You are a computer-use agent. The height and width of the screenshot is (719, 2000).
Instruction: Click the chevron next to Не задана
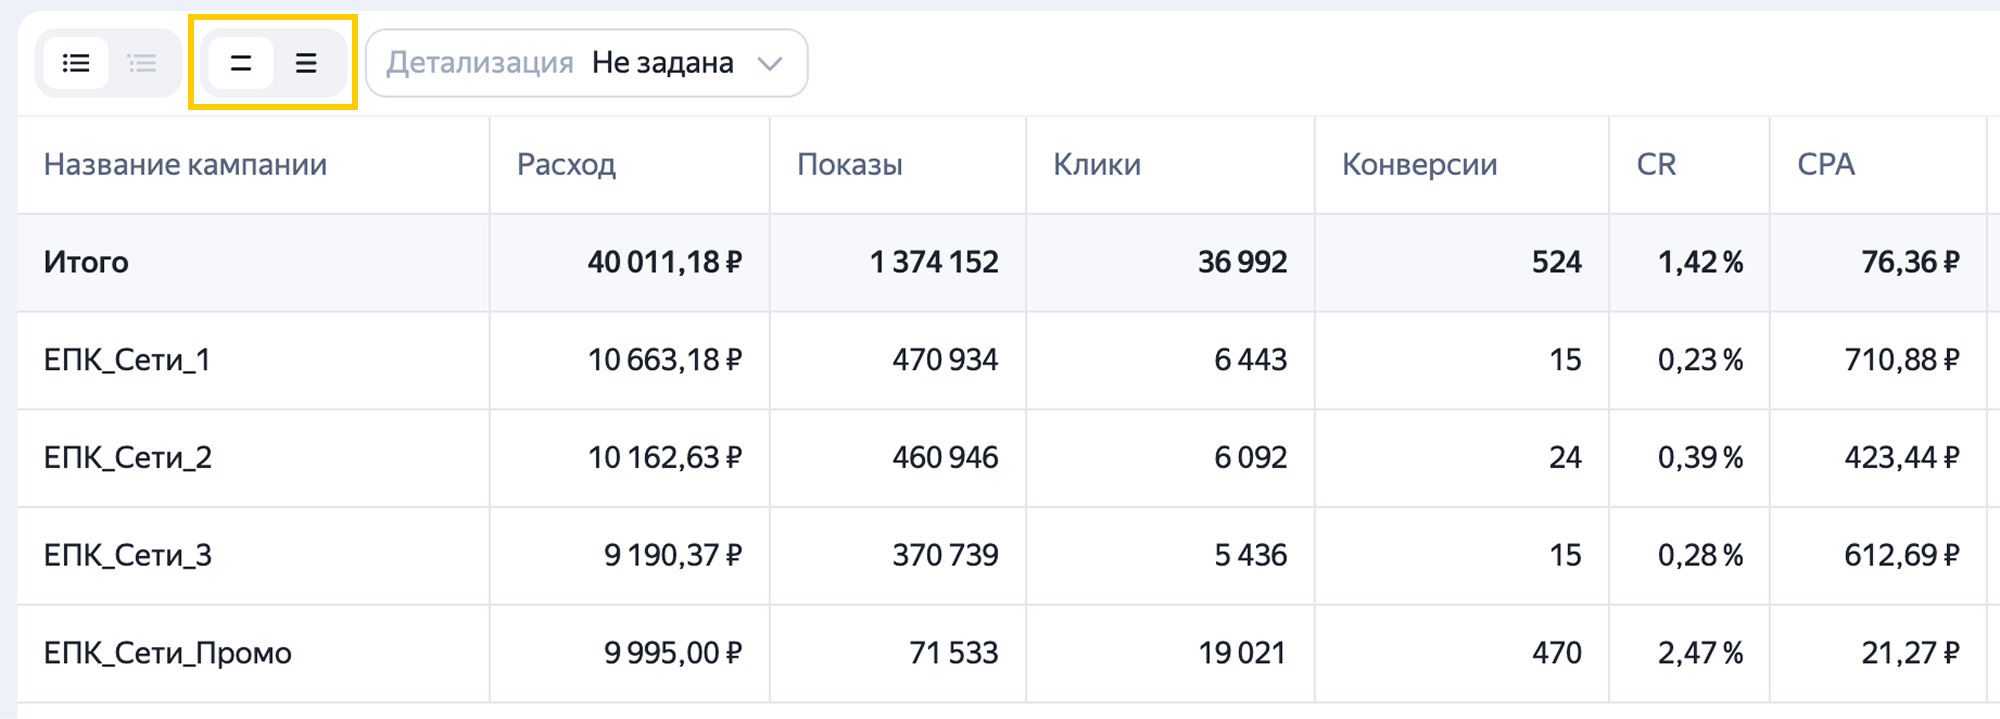769,64
